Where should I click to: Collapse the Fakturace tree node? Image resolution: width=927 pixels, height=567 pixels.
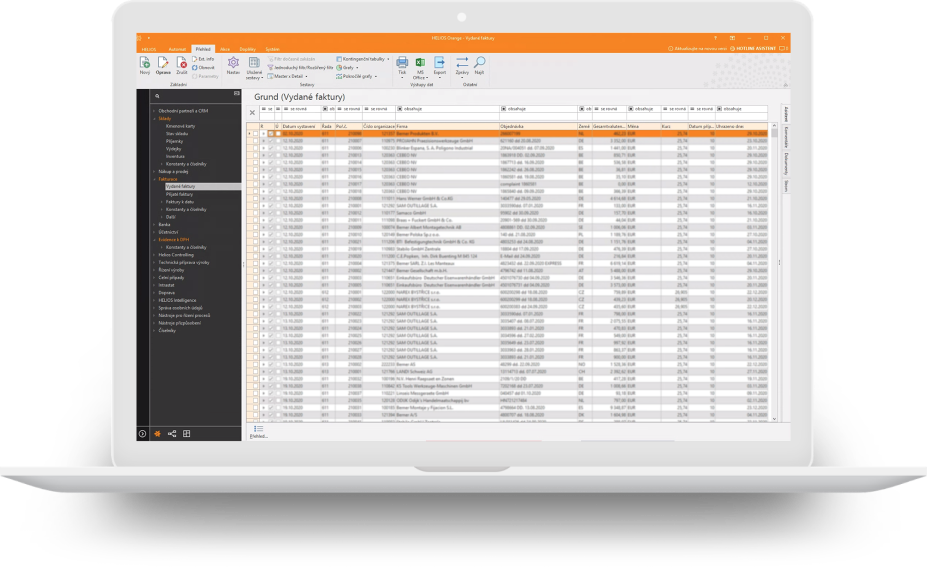pos(154,179)
